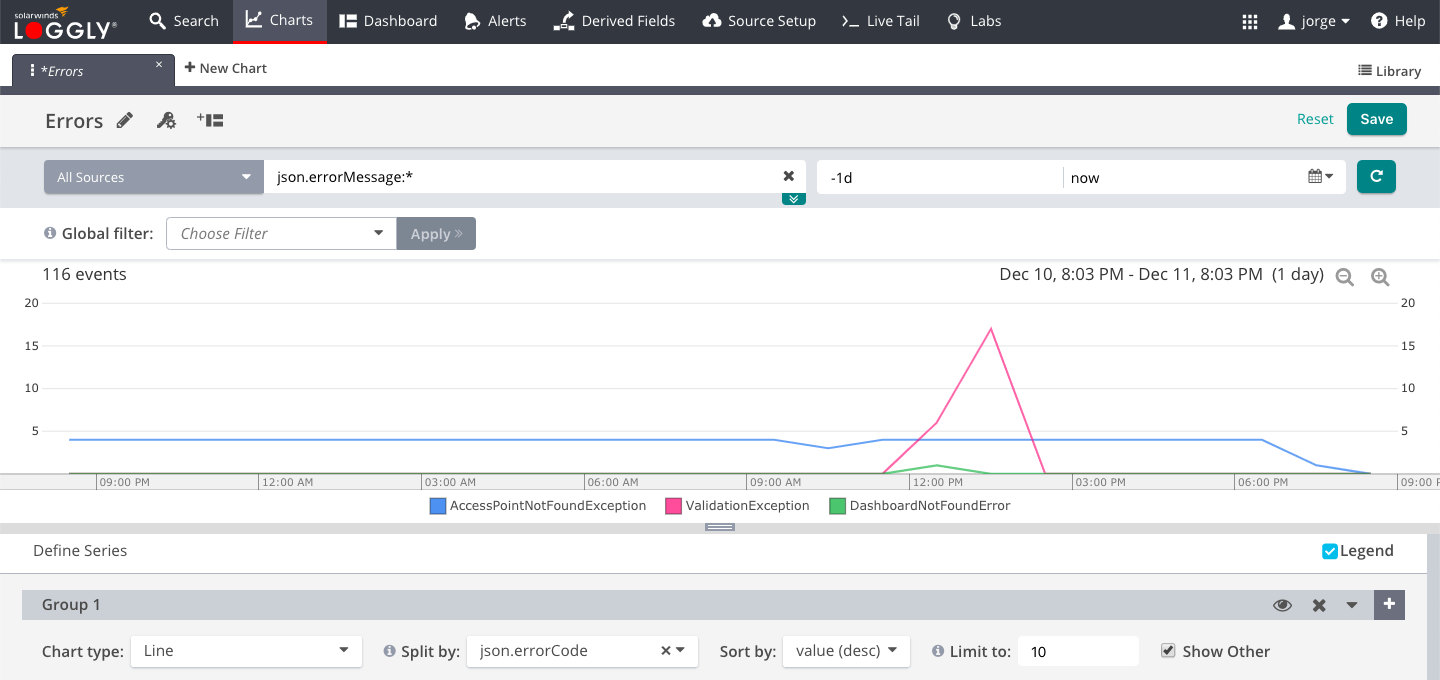The height and width of the screenshot is (680, 1440).
Task: Expand the Chart type Line dropdown
Action: click(245, 651)
